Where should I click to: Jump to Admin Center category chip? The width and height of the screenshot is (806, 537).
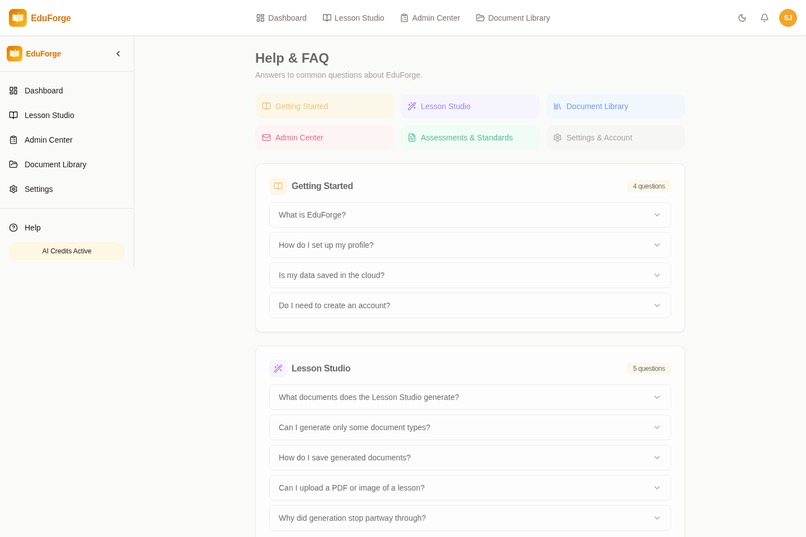[x=324, y=138]
